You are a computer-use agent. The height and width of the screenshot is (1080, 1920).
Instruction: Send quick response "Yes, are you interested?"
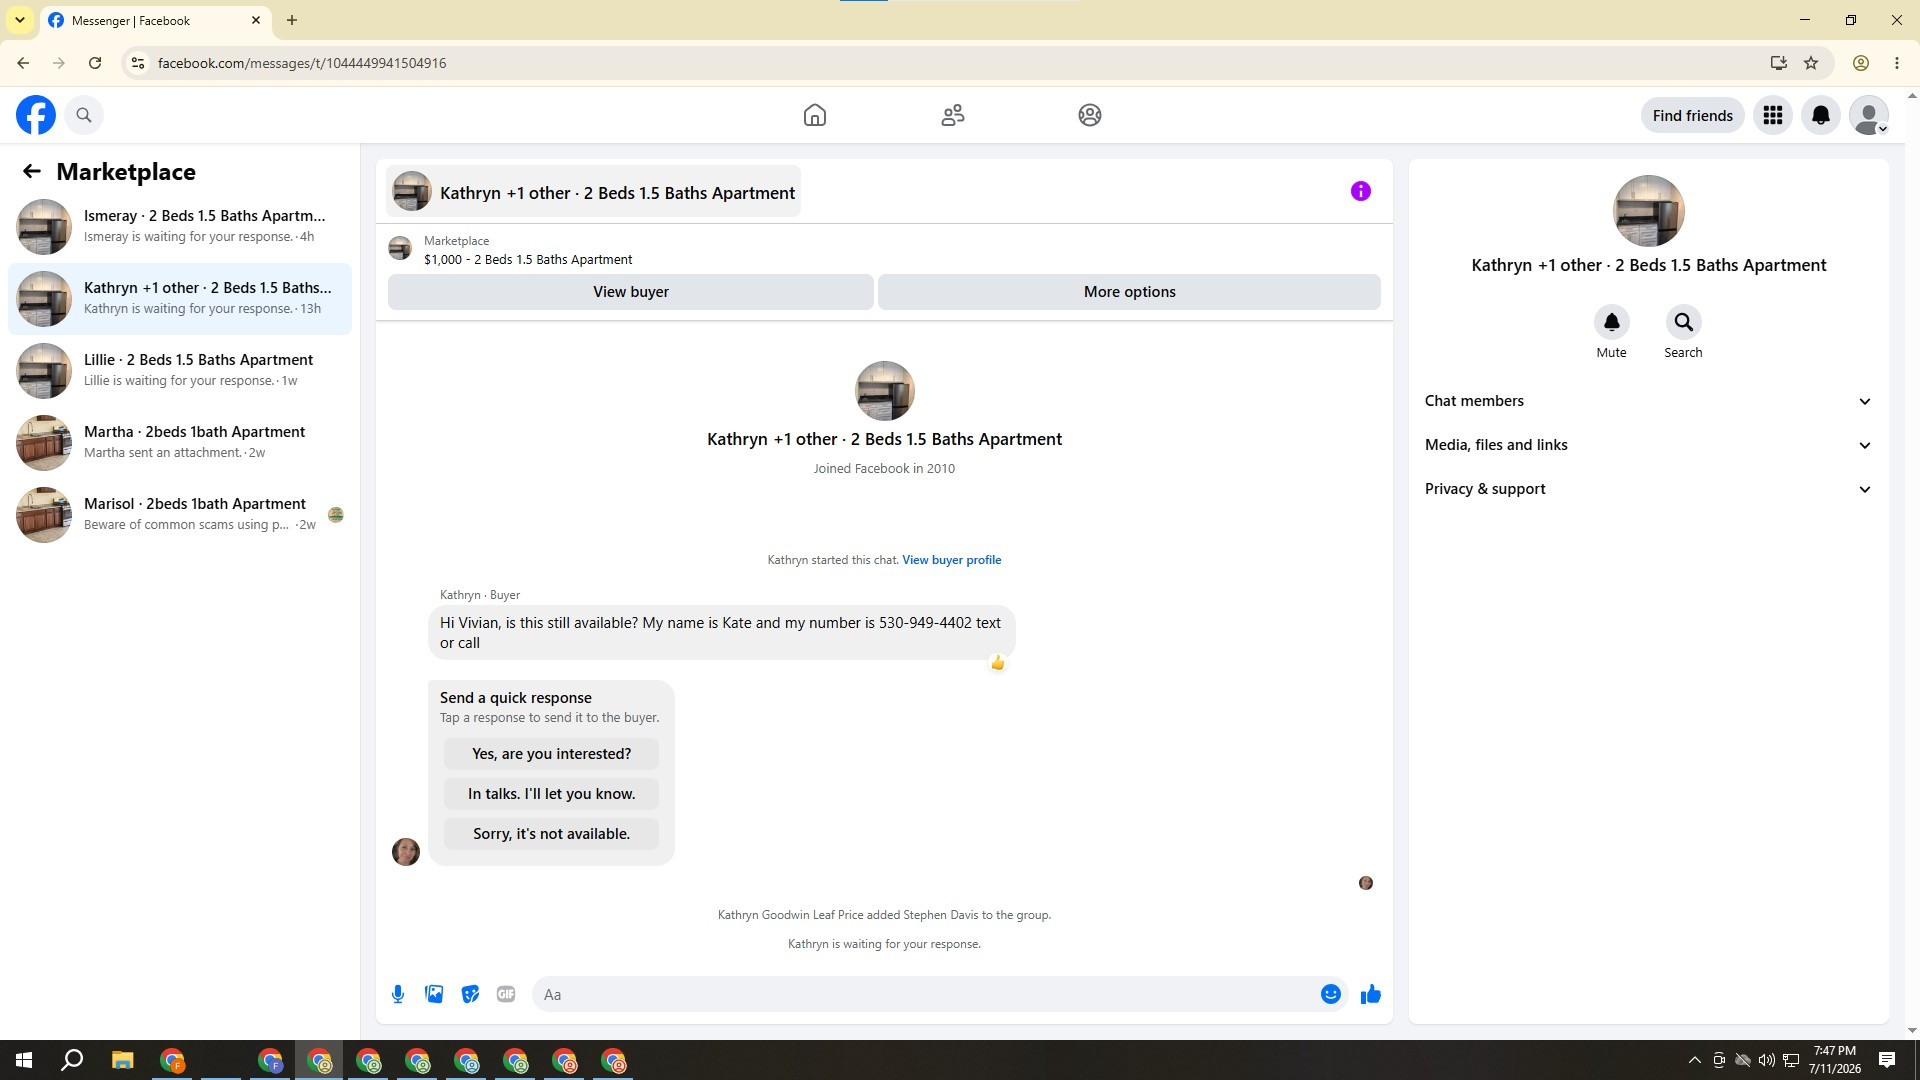[x=551, y=754]
